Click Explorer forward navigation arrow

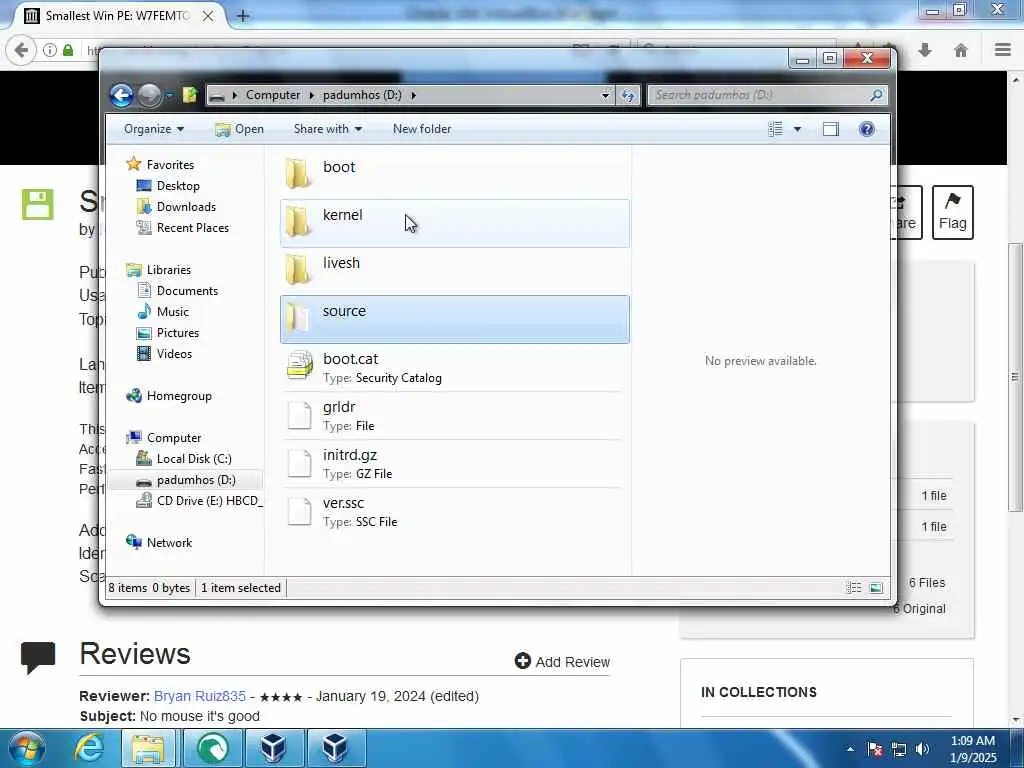tap(150, 95)
